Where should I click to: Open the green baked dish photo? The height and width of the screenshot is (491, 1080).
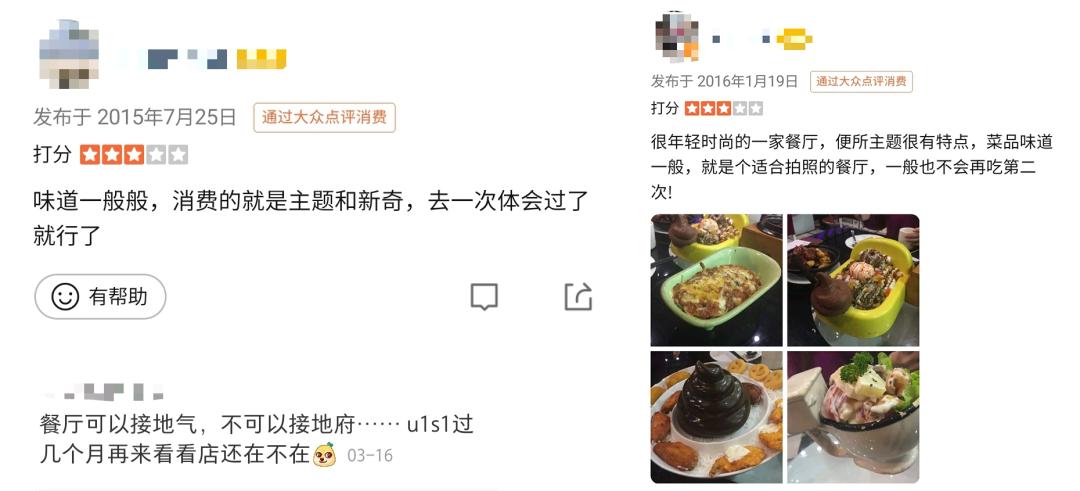tap(716, 280)
